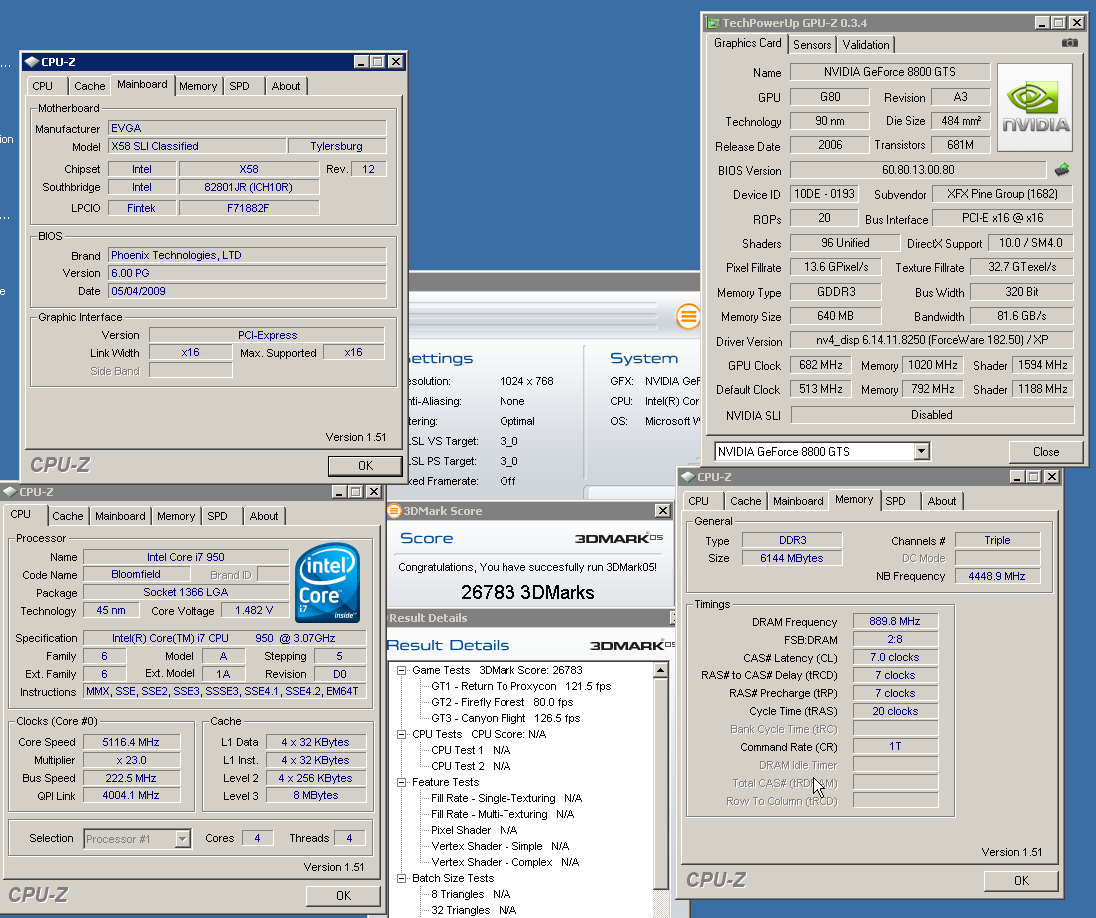Click the X58 SLI Classified model field
1096x918 pixels.
point(197,146)
